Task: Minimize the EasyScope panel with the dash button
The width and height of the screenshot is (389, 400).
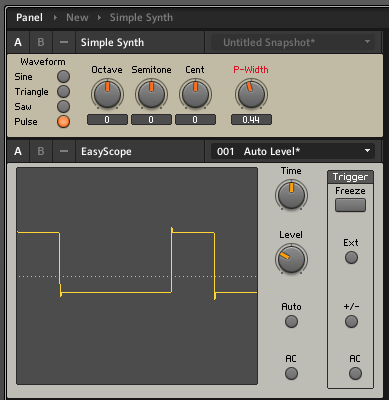Action: 64,151
